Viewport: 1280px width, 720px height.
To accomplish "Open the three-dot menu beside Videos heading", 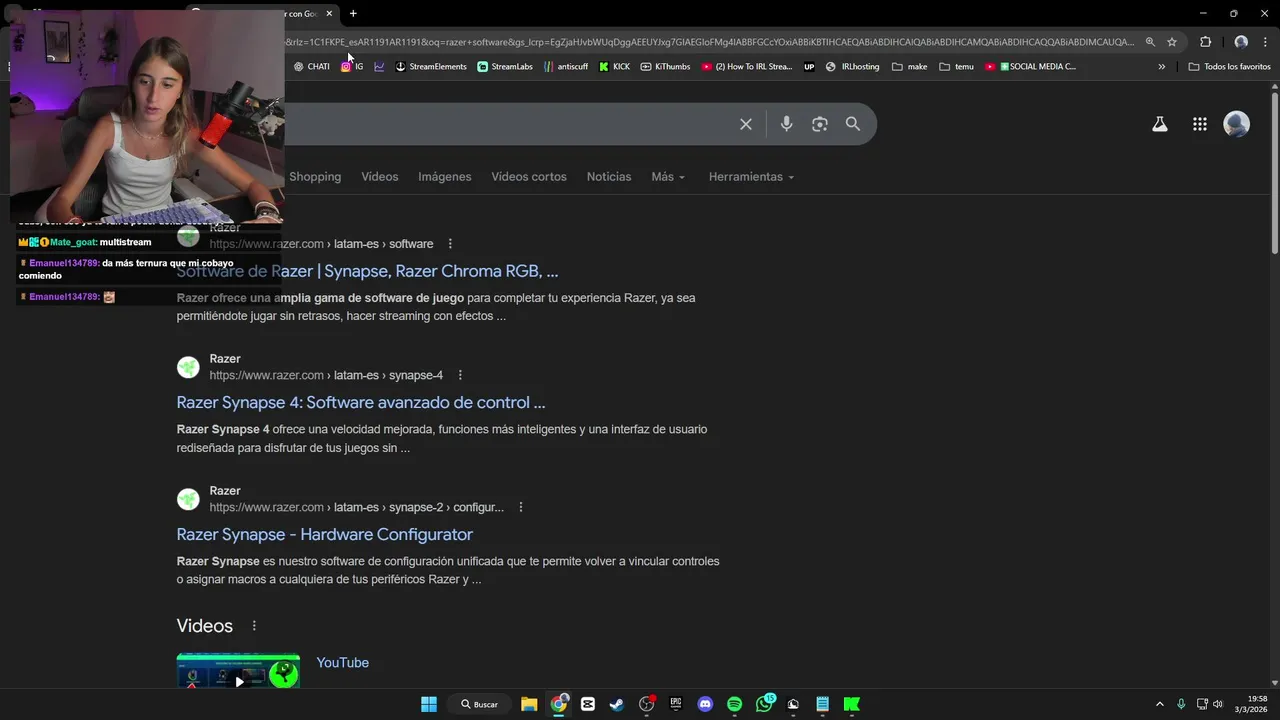I will pos(254,626).
